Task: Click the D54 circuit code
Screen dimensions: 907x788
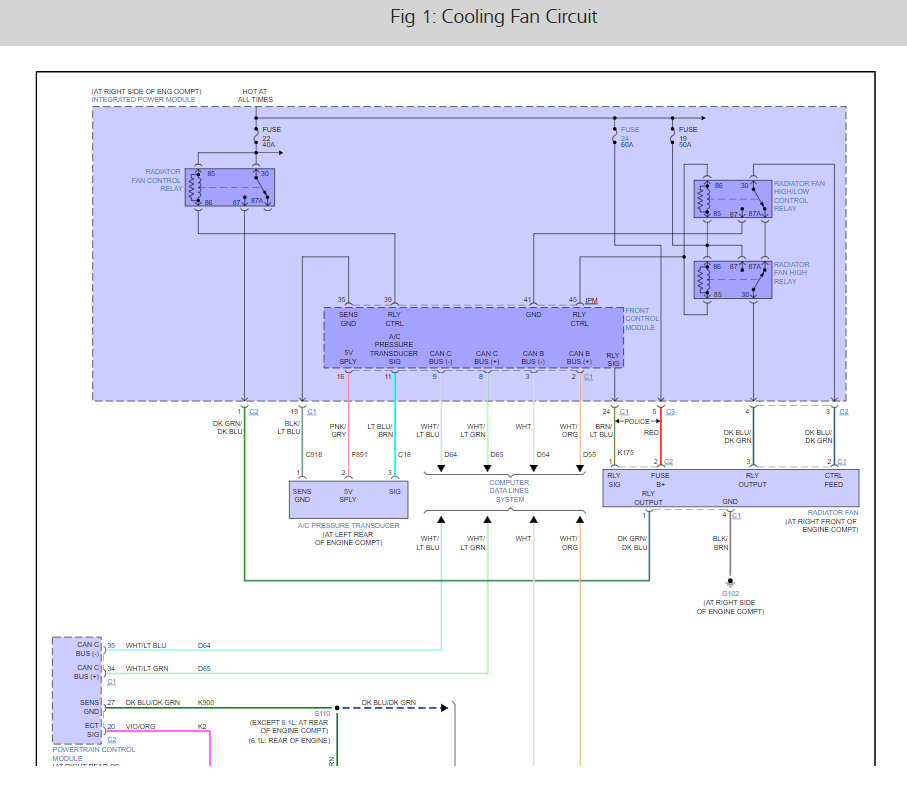Action: [543, 455]
